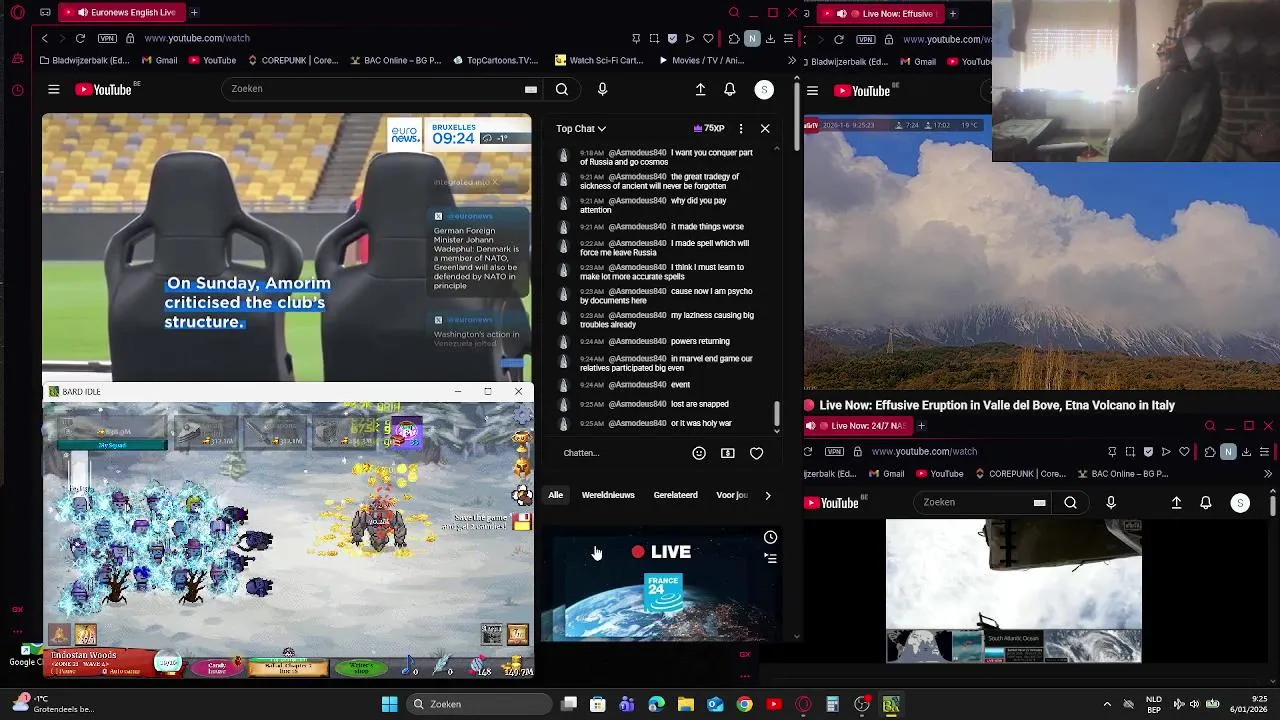Open Chrome from taskbar
Screen dimensions: 1280x720
744,704
